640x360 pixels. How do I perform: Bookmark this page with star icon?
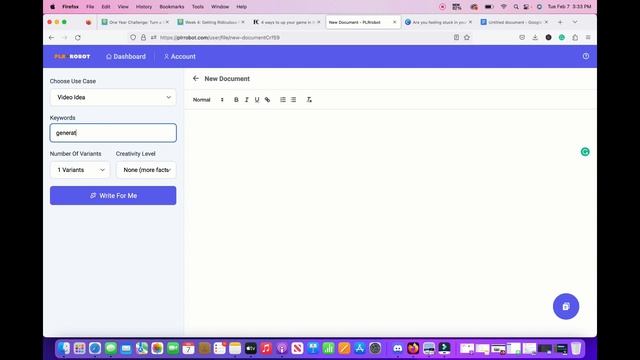[467, 38]
